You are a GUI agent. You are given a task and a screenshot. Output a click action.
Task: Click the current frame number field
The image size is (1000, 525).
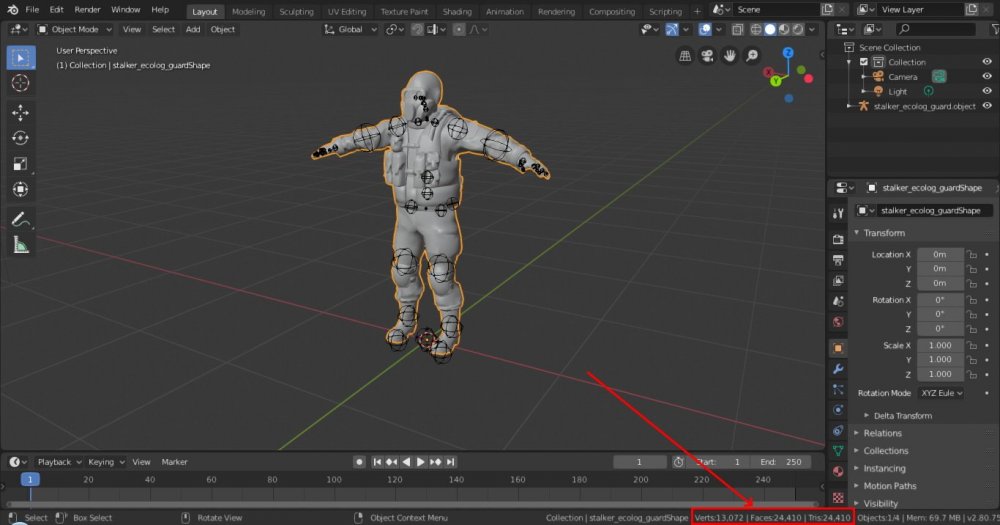pos(639,462)
